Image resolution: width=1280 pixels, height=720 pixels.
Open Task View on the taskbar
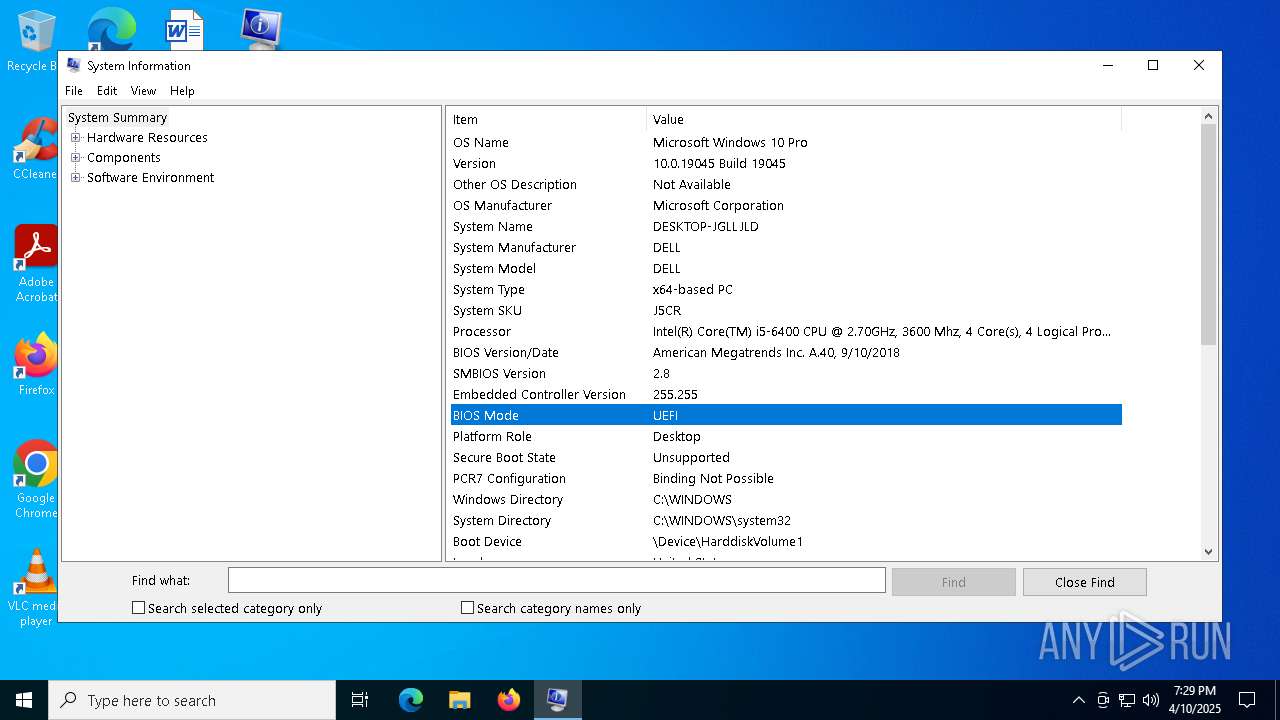pos(360,700)
